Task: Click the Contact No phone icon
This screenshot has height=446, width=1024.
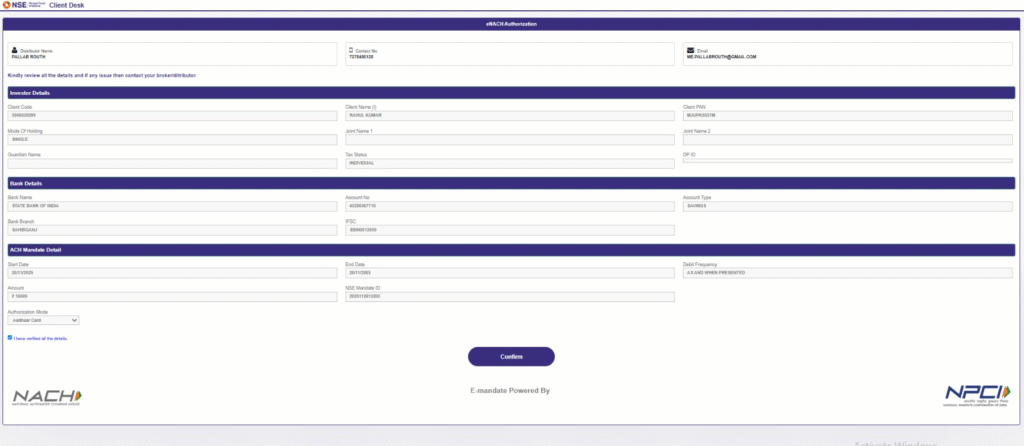Action: 351,49
